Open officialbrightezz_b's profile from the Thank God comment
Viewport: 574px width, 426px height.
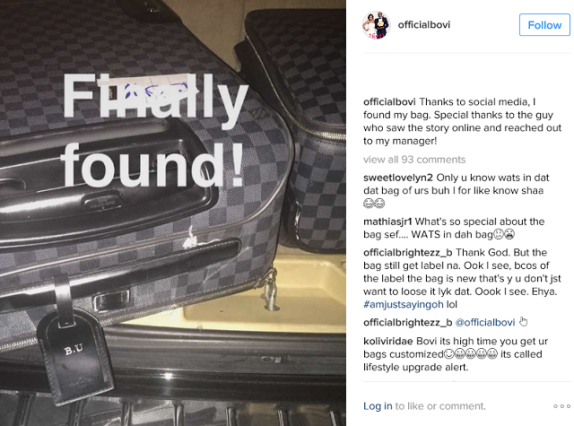point(408,253)
